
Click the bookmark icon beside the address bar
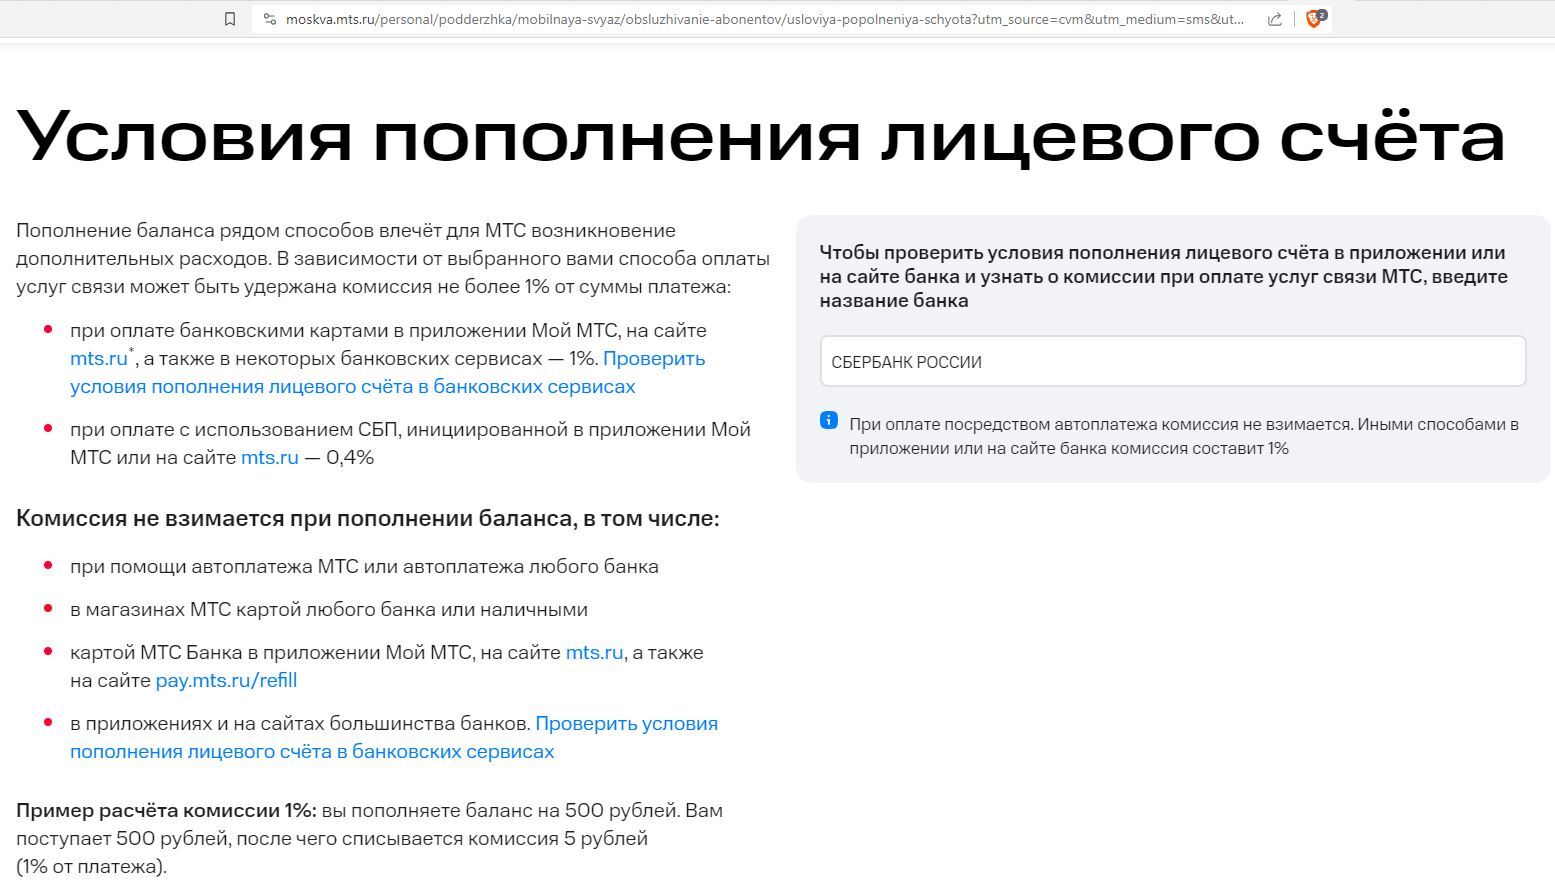click(230, 19)
